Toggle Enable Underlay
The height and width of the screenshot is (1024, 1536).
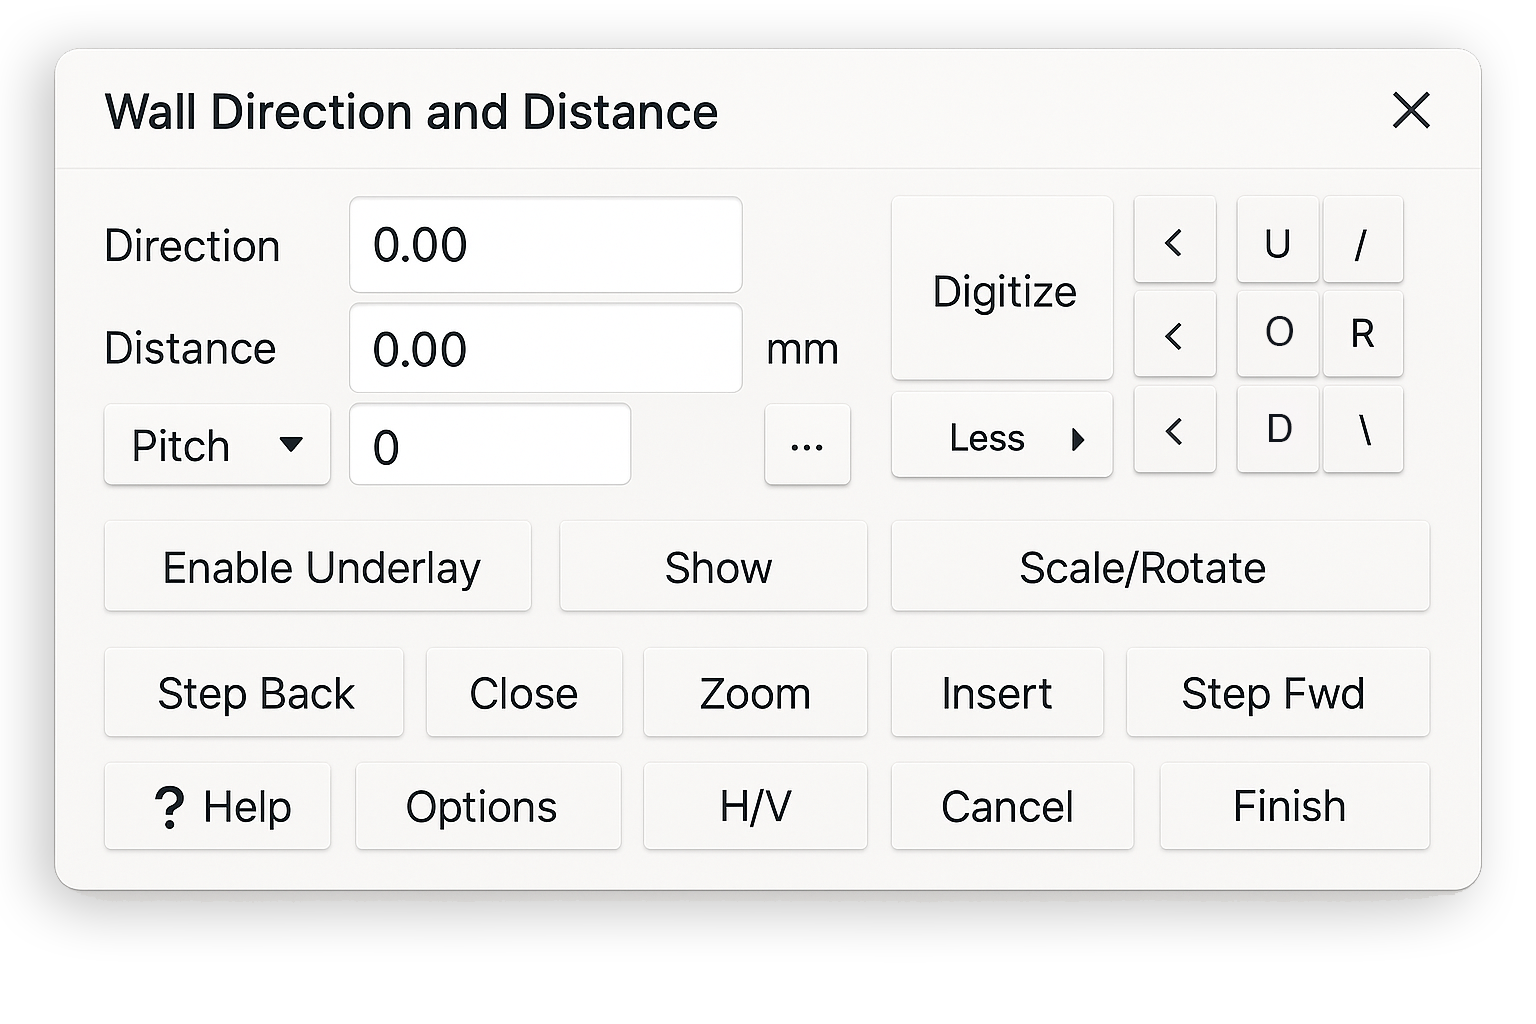coord(318,567)
